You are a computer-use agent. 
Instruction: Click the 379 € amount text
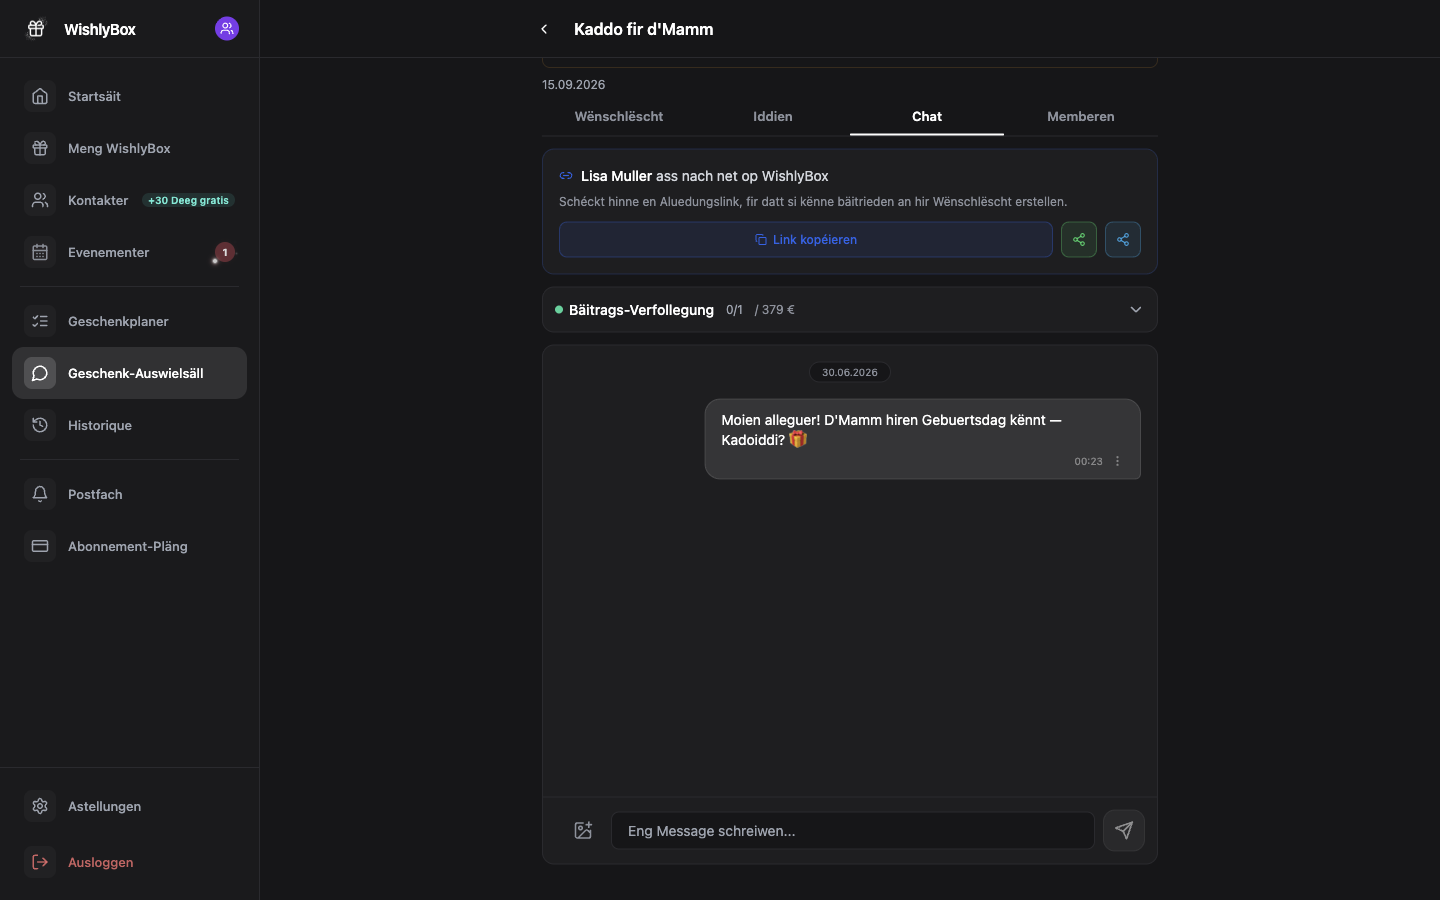pos(778,310)
